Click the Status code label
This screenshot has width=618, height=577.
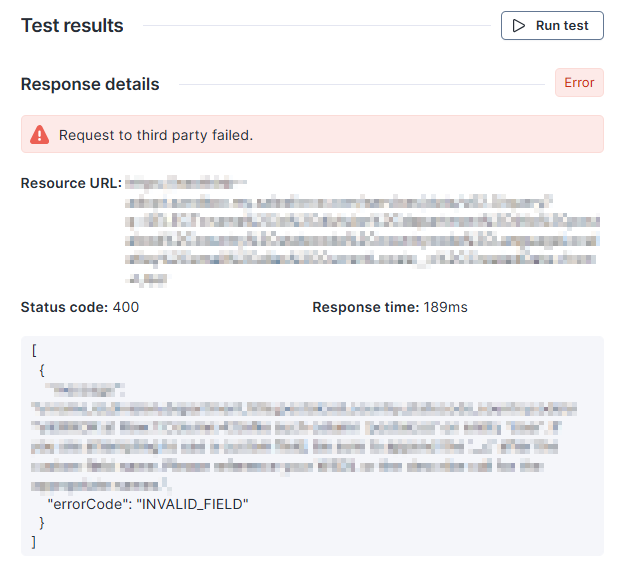click(x=65, y=307)
